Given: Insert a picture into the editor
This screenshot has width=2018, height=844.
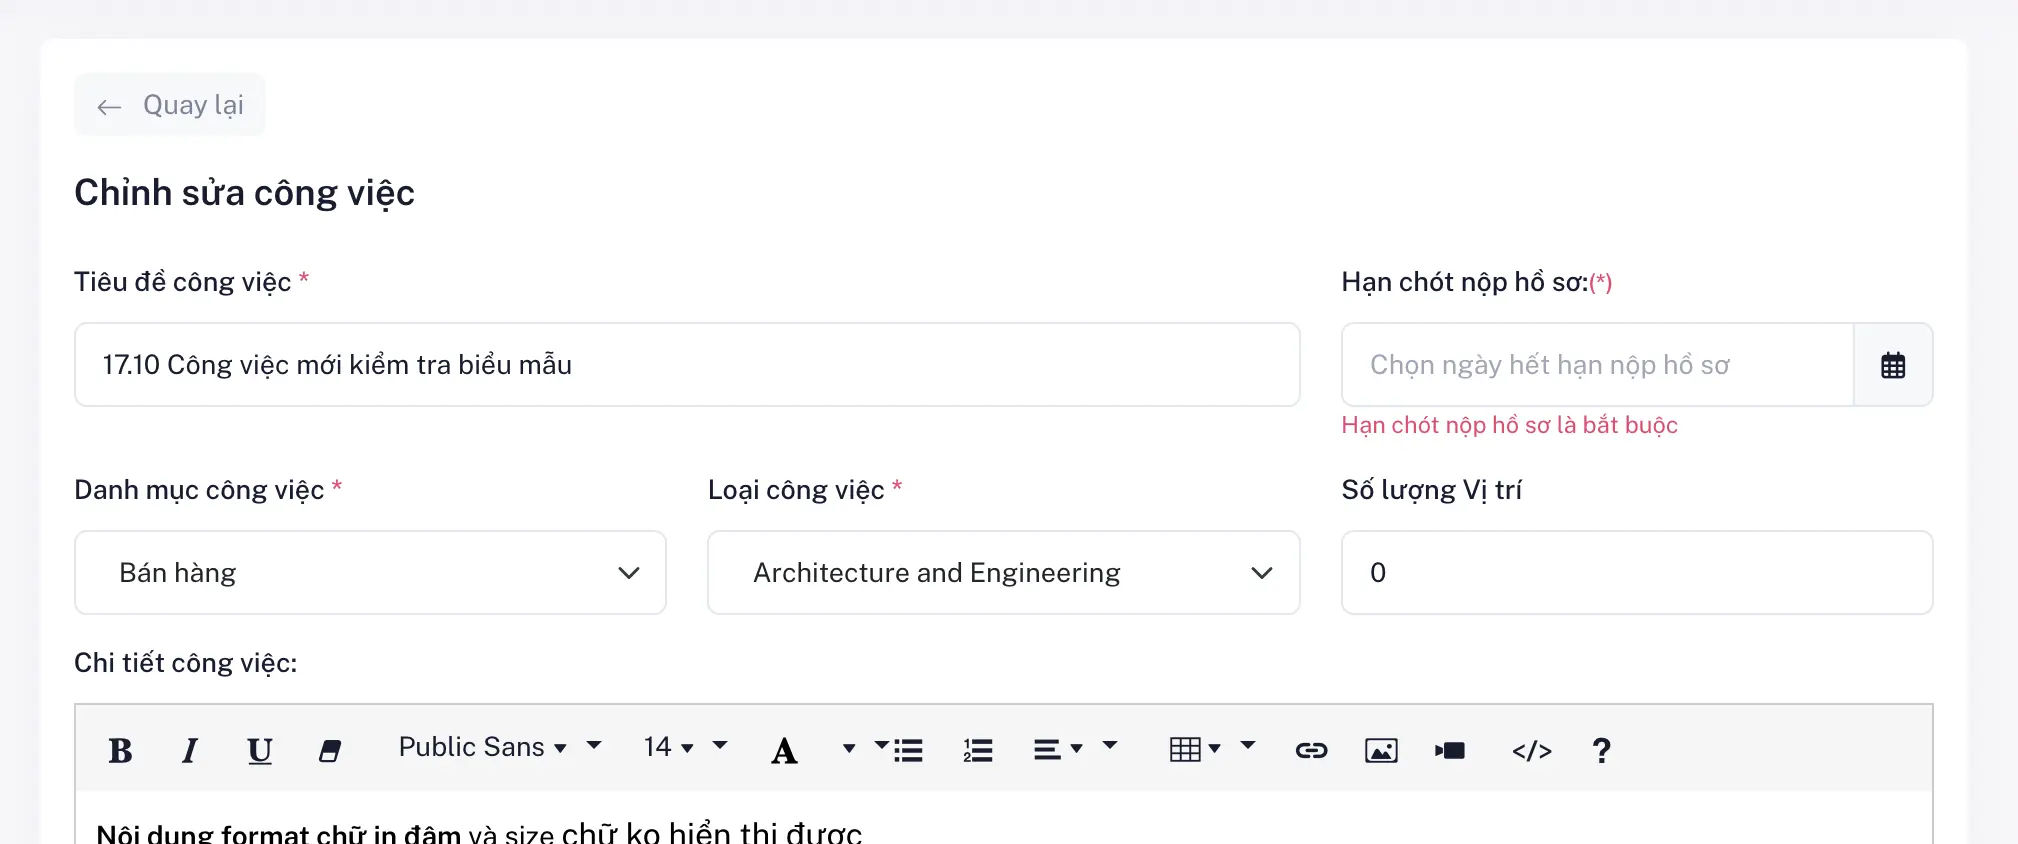Looking at the screenshot, I should coord(1381,750).
